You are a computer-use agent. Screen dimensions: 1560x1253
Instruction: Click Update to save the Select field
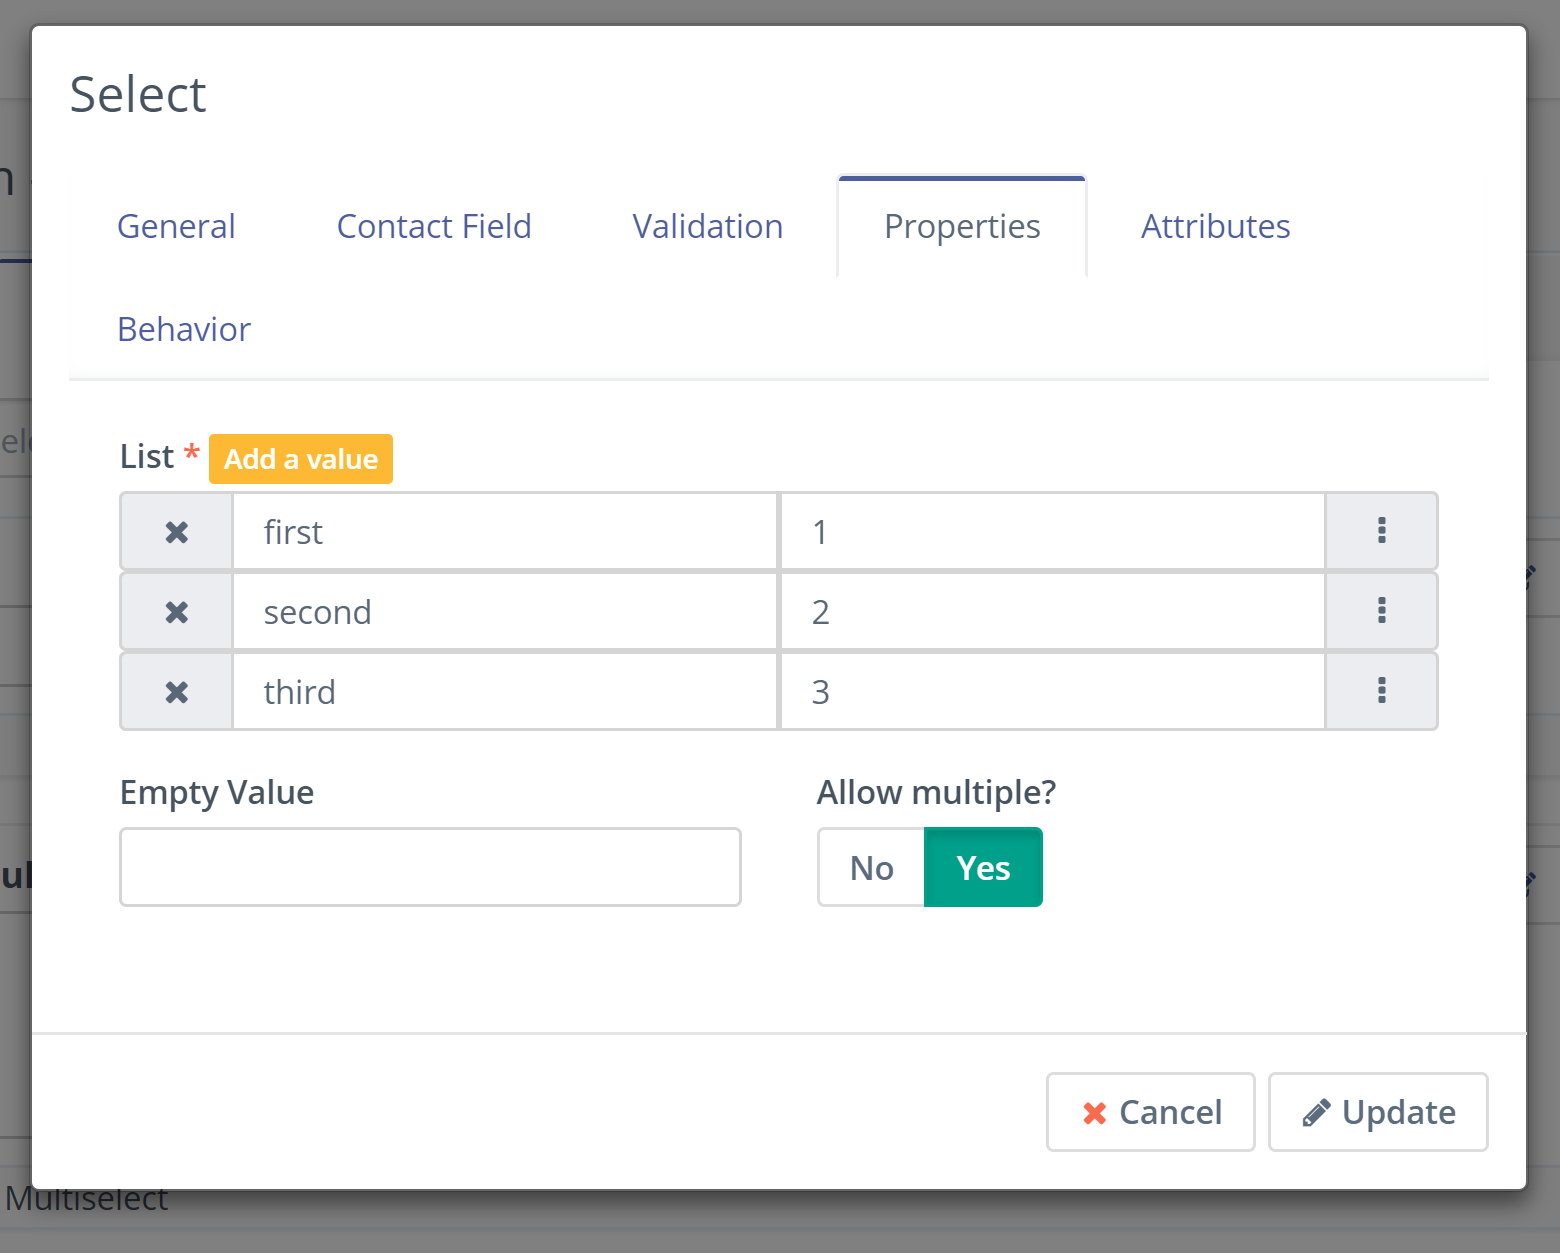coord(1378,1112)
